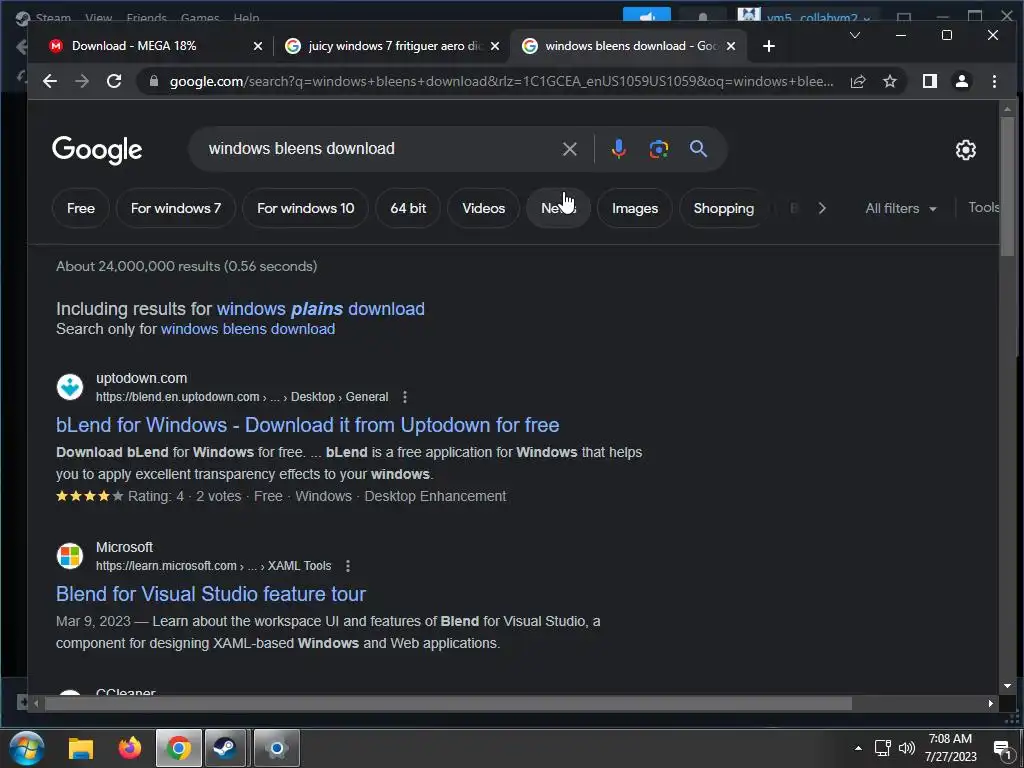
Task: Share this page from address bar
Action: coord(858,81)
